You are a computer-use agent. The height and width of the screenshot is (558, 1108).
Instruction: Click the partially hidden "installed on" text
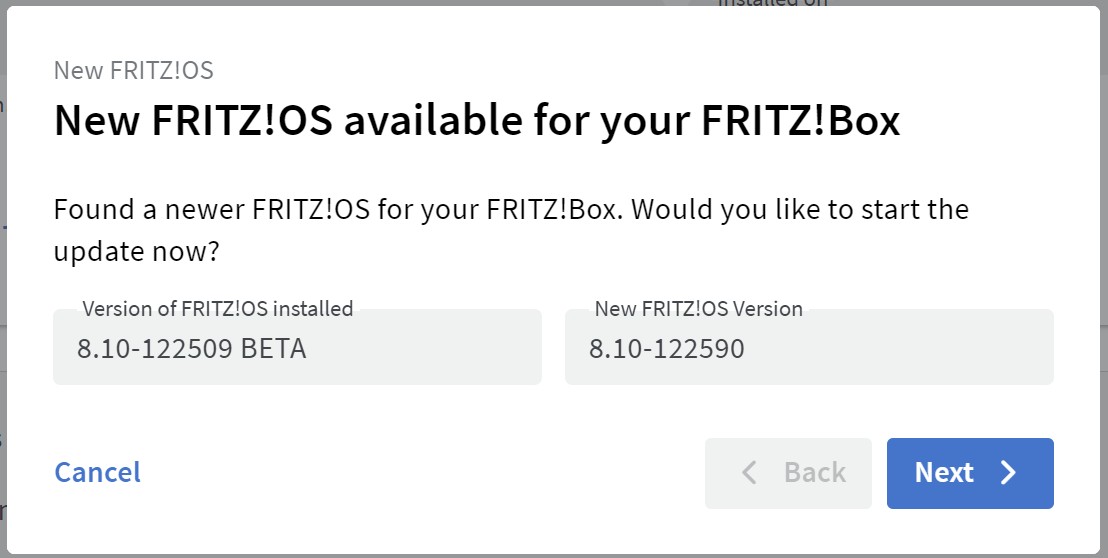click(x=772, y=3)
